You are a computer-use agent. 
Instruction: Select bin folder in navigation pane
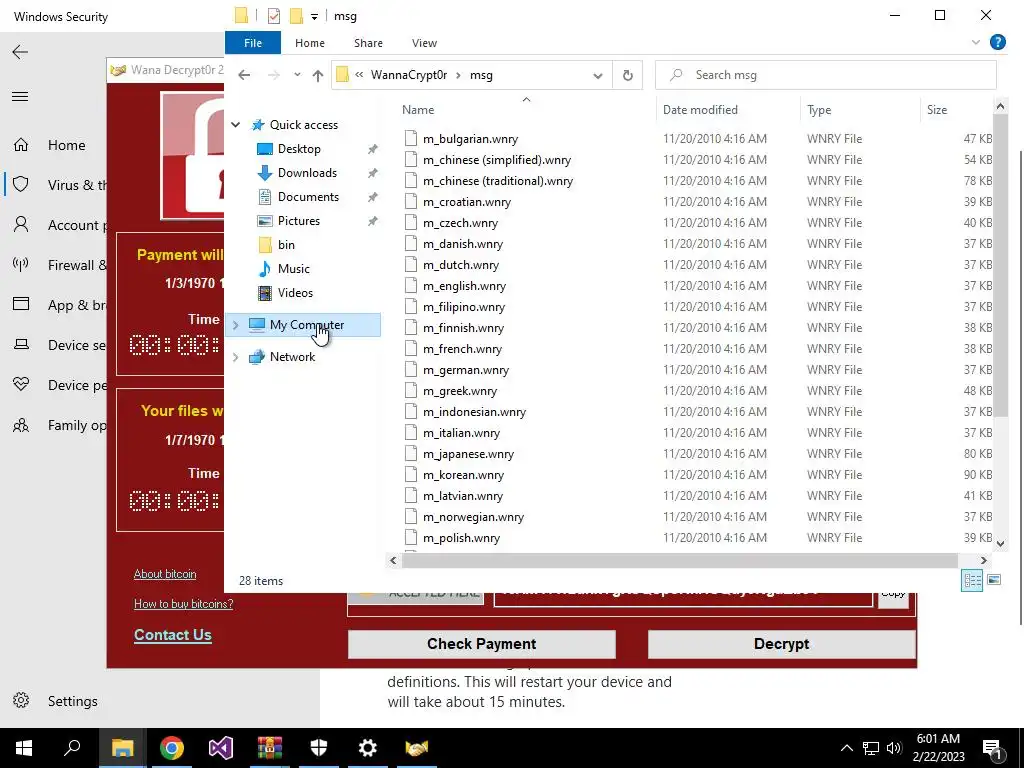tap(286, 245)
